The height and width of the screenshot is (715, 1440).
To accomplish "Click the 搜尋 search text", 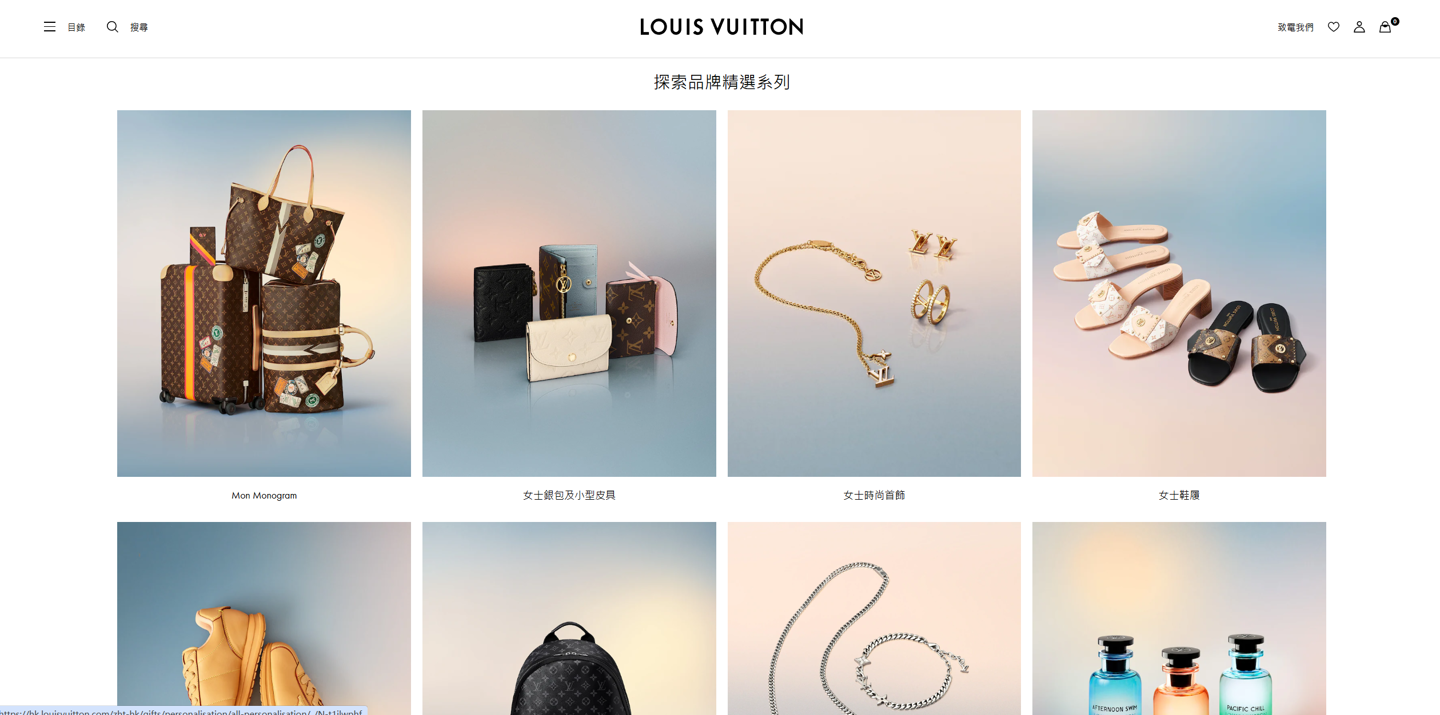I will (x=139, y=28).
